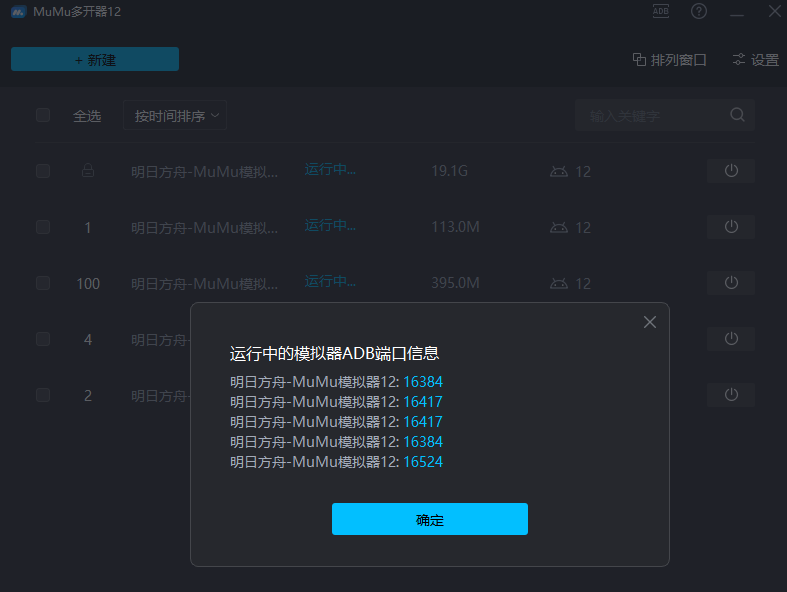Click the MuMu app logo icon
This screenshot has width=787, height=592.
pyautogui.click(x=19, y=12)
